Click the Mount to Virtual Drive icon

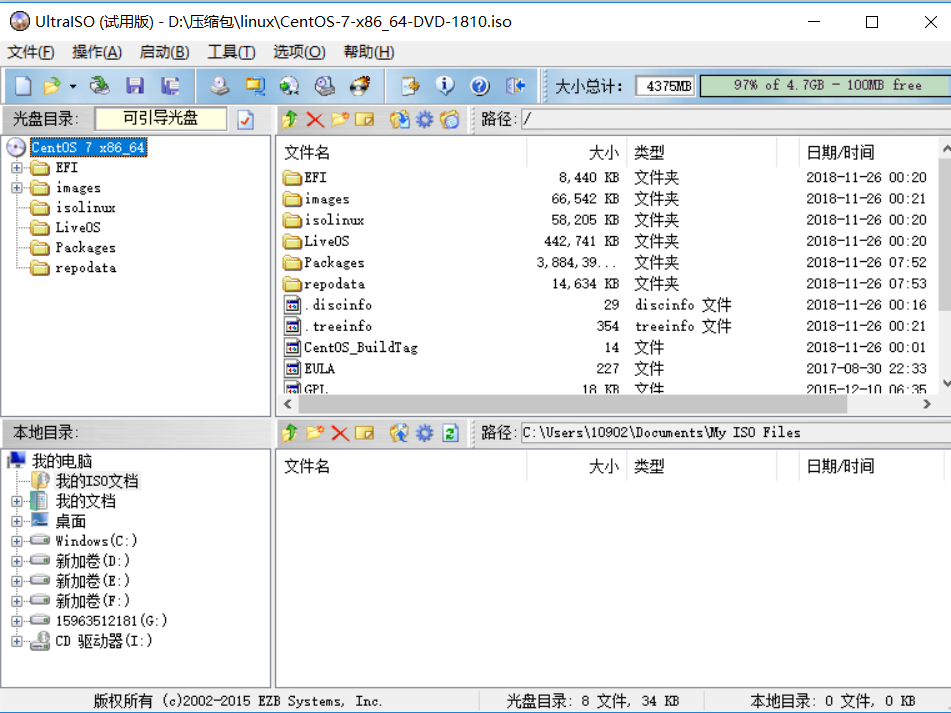click(x=325, y=85)
